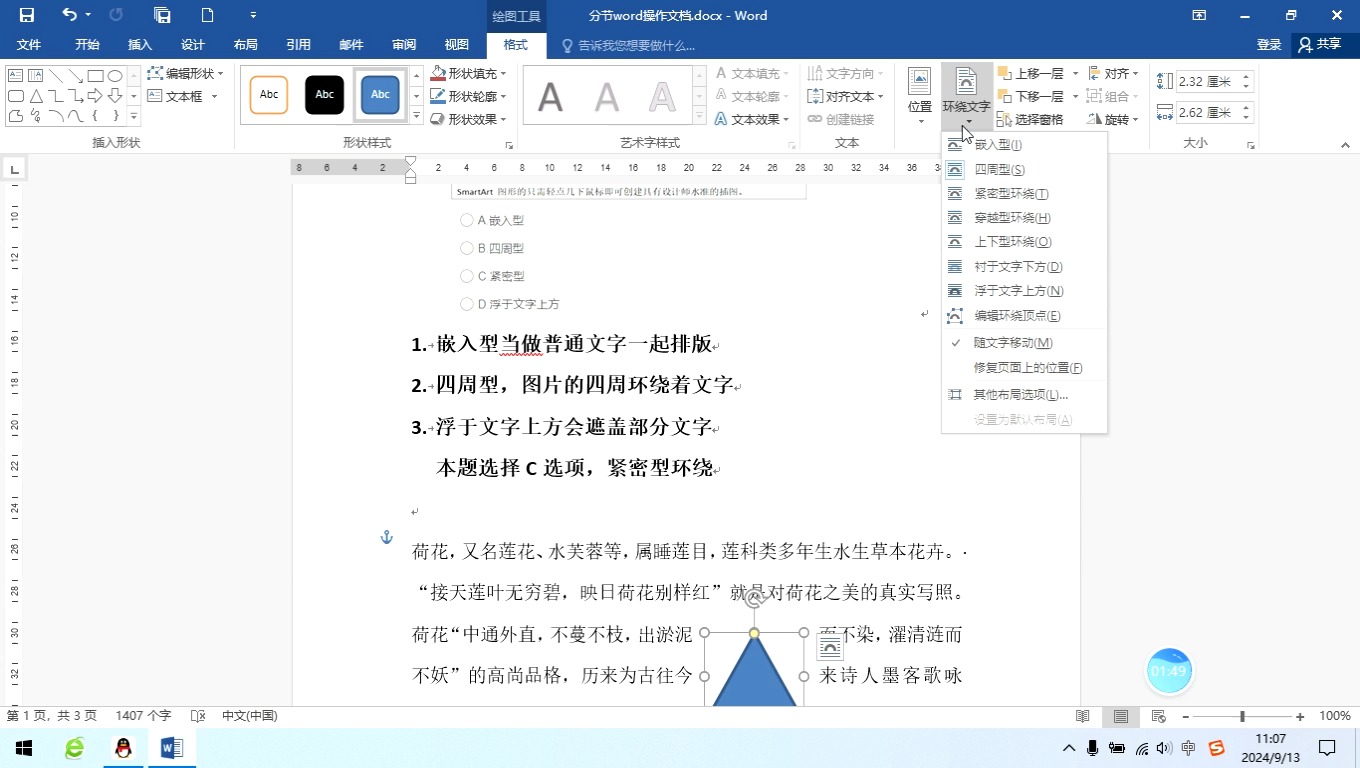Click the 共享 share button
The width and height of the screenshot is (1360, 768).
1321,45
